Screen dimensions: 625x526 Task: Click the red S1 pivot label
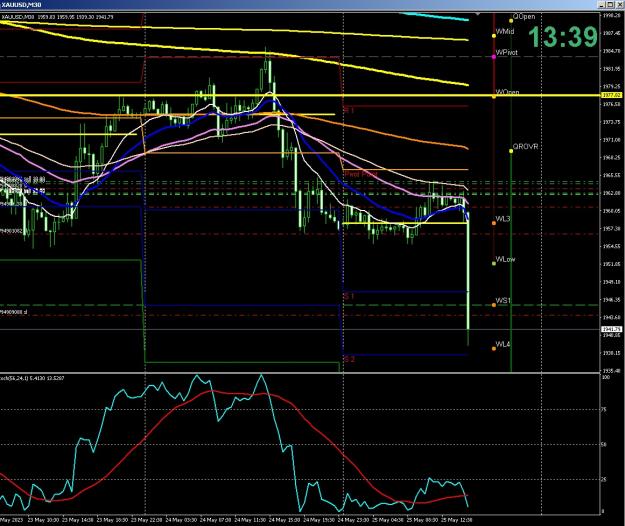pos(349,296)
